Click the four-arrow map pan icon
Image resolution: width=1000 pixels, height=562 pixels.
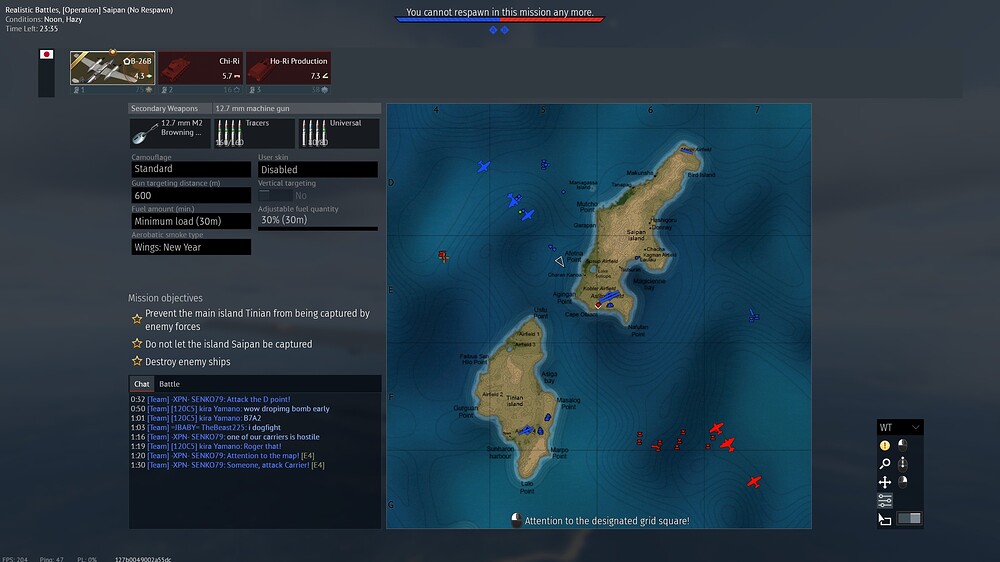pos(885,482)
